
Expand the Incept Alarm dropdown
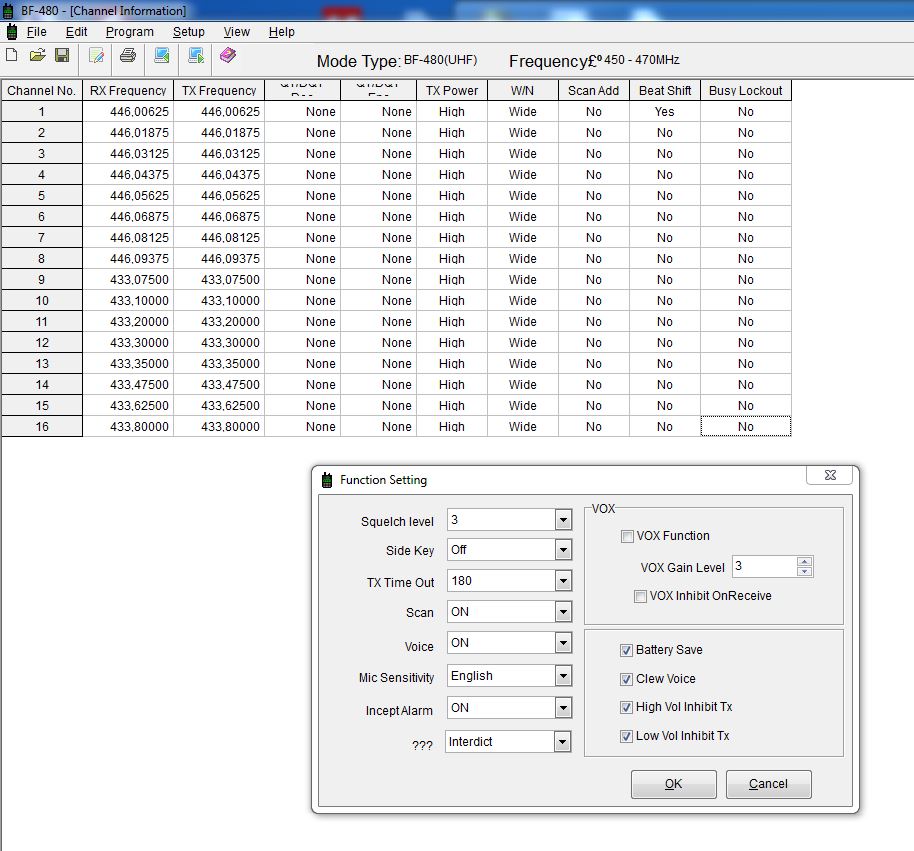pyautogui.click(x=563, y=708)
